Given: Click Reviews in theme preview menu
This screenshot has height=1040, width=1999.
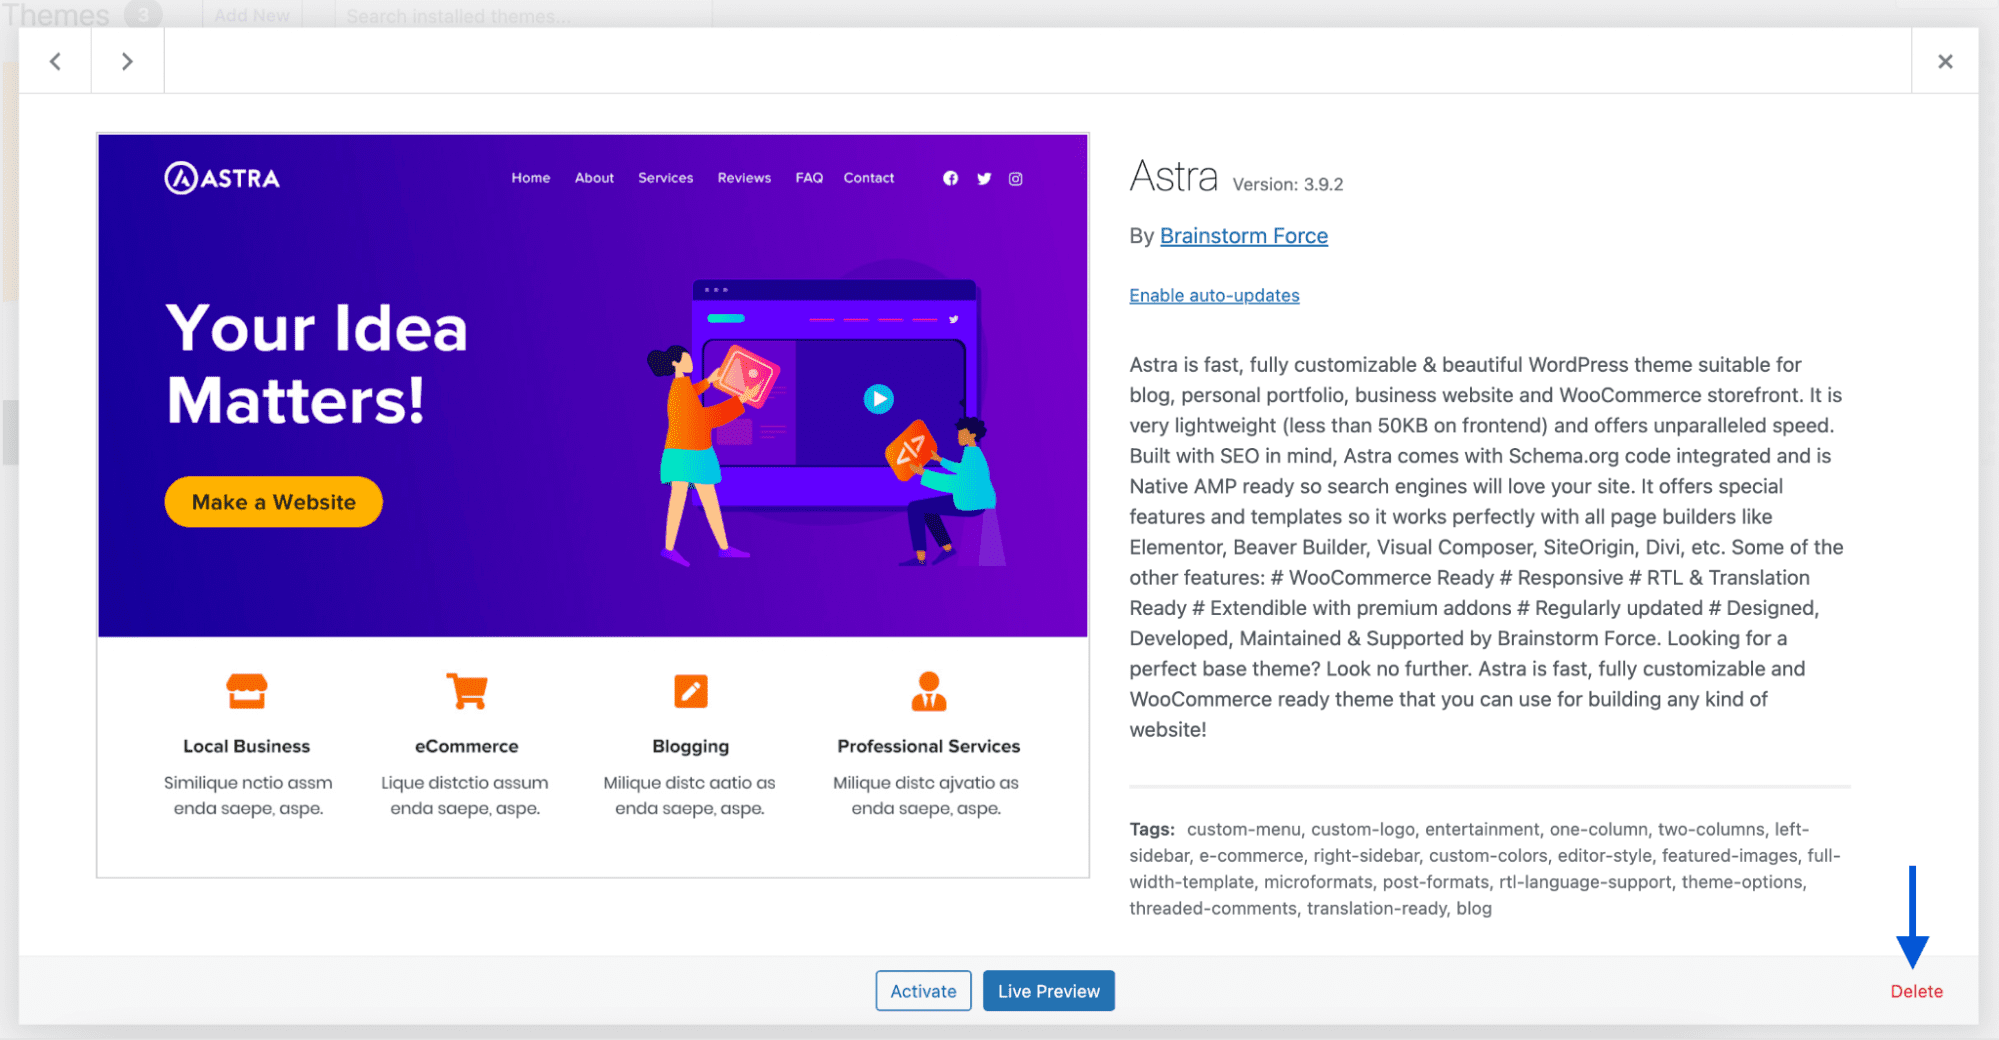Looking at the screenshot, I should click(x=744, y=178).
